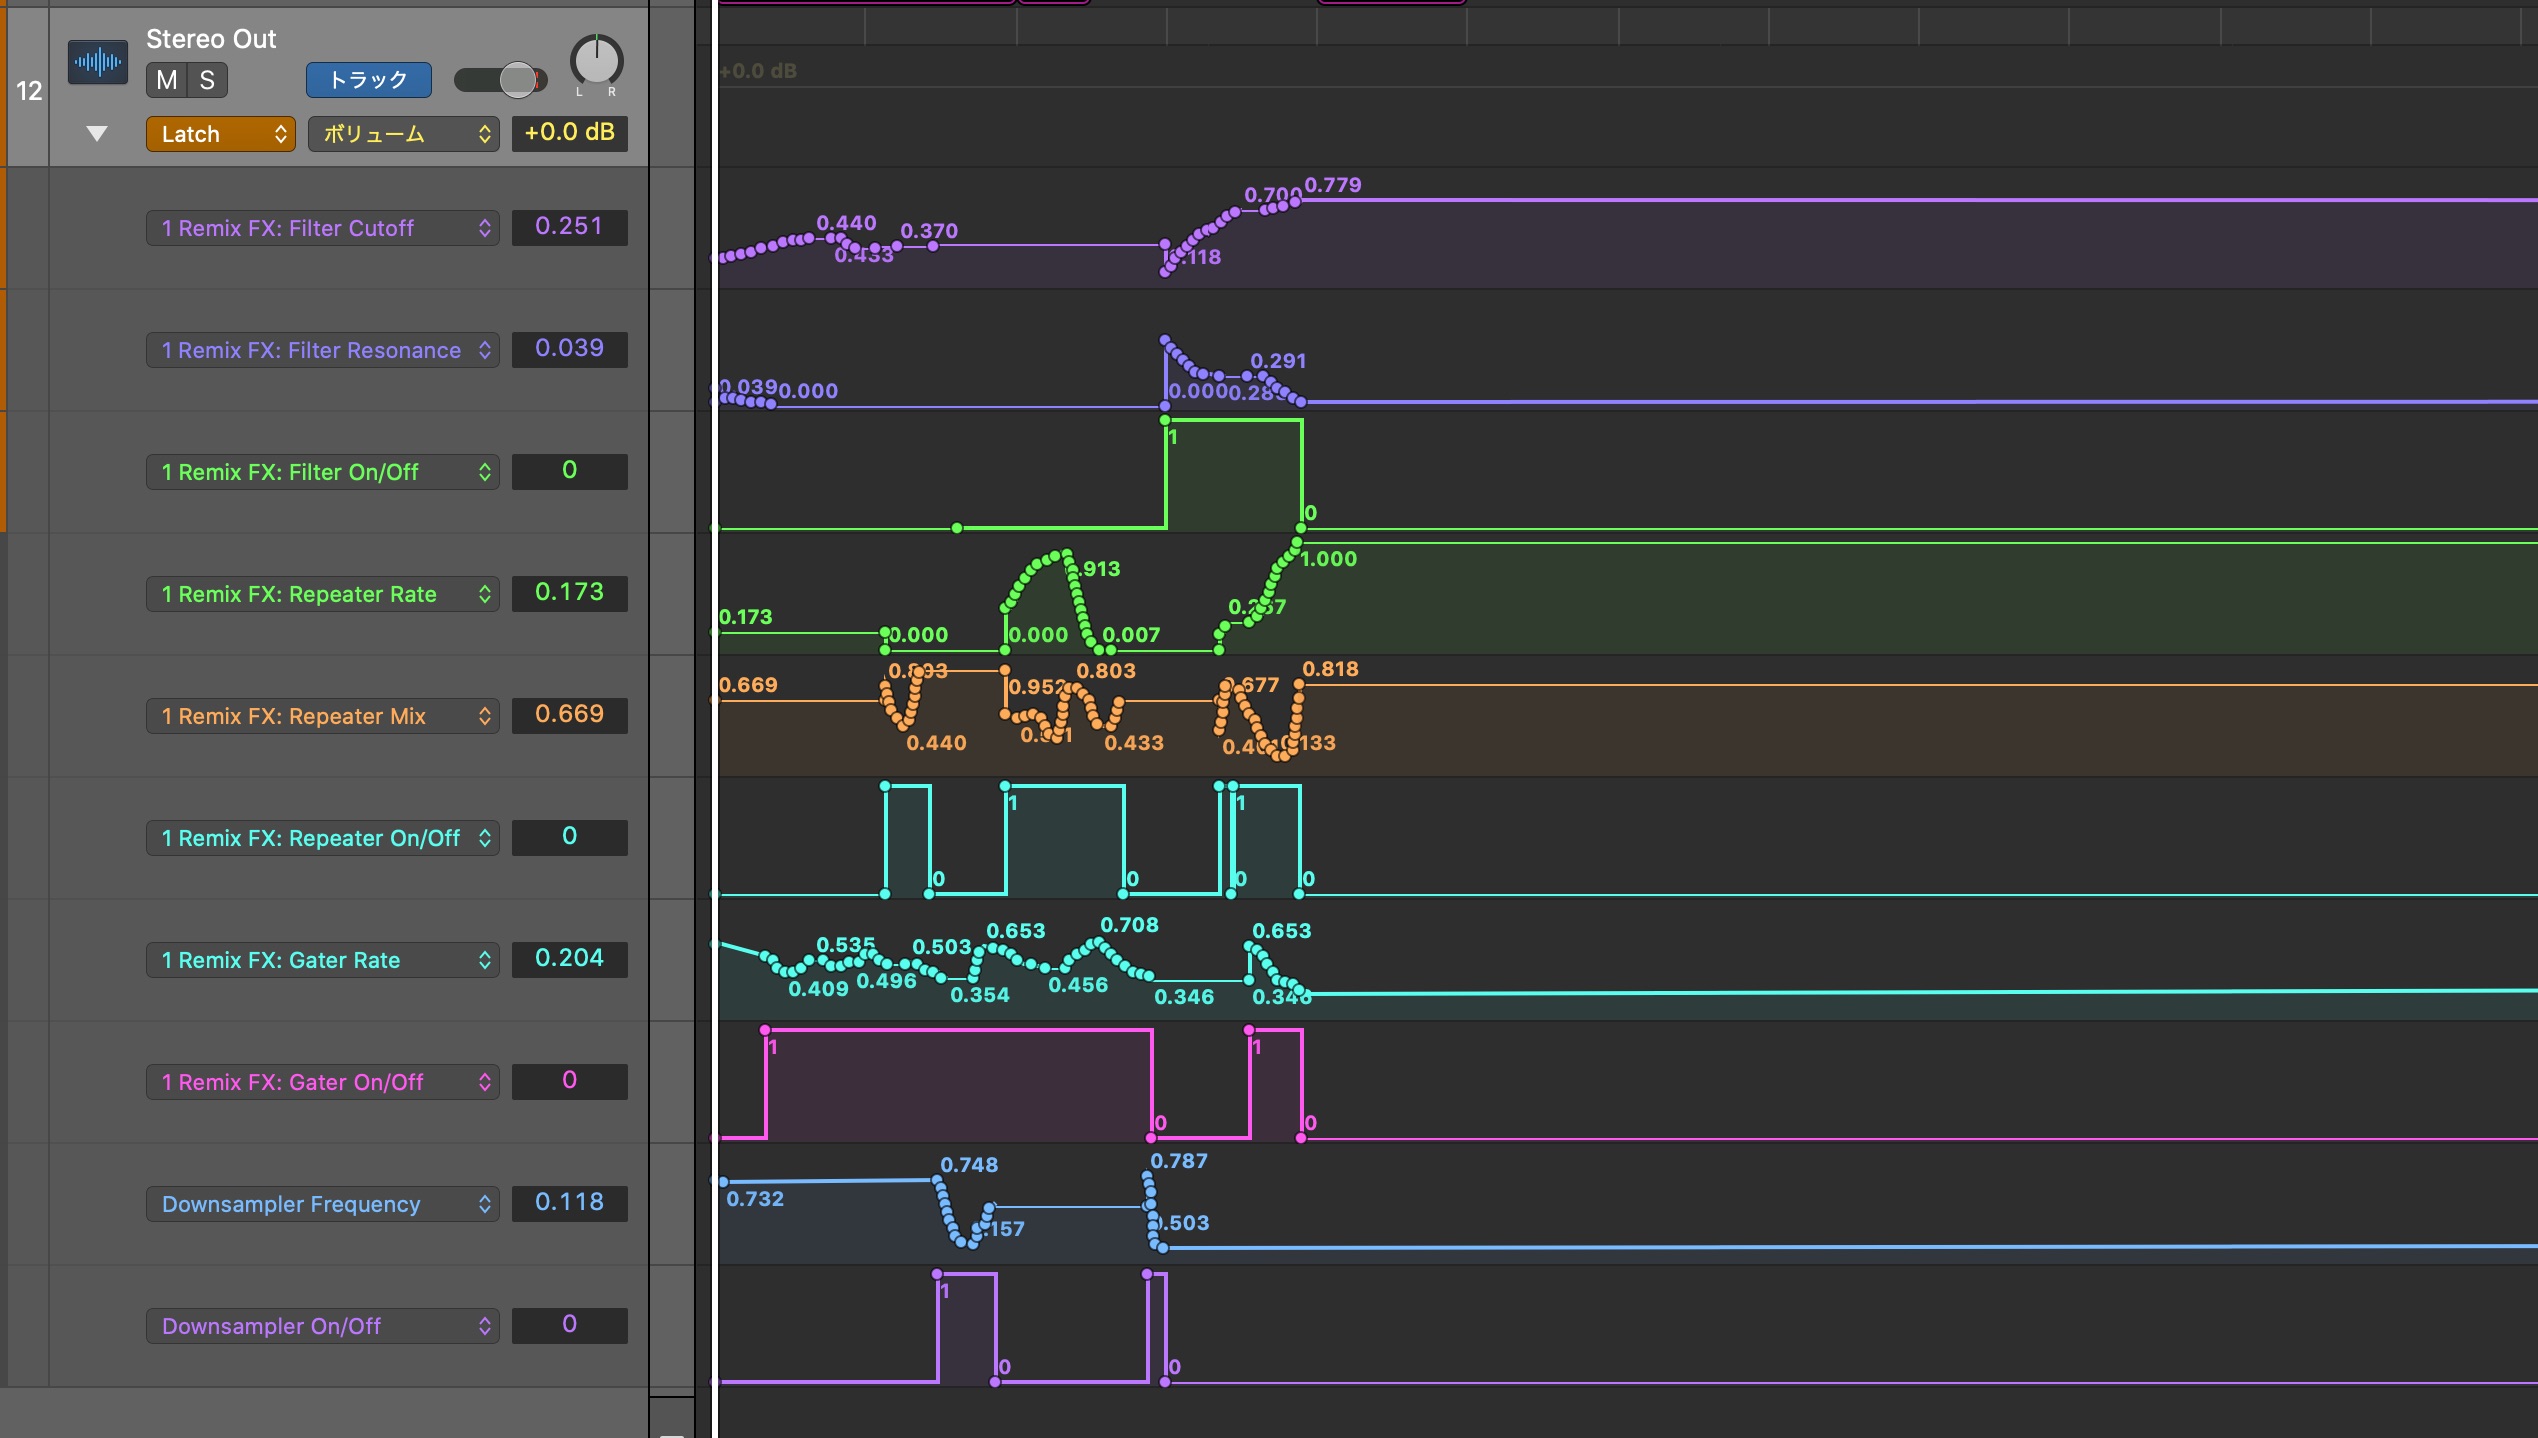
Task: Open the Remix FX: Filter Resonance parameter menu
Action: click(x=322, y=350)
